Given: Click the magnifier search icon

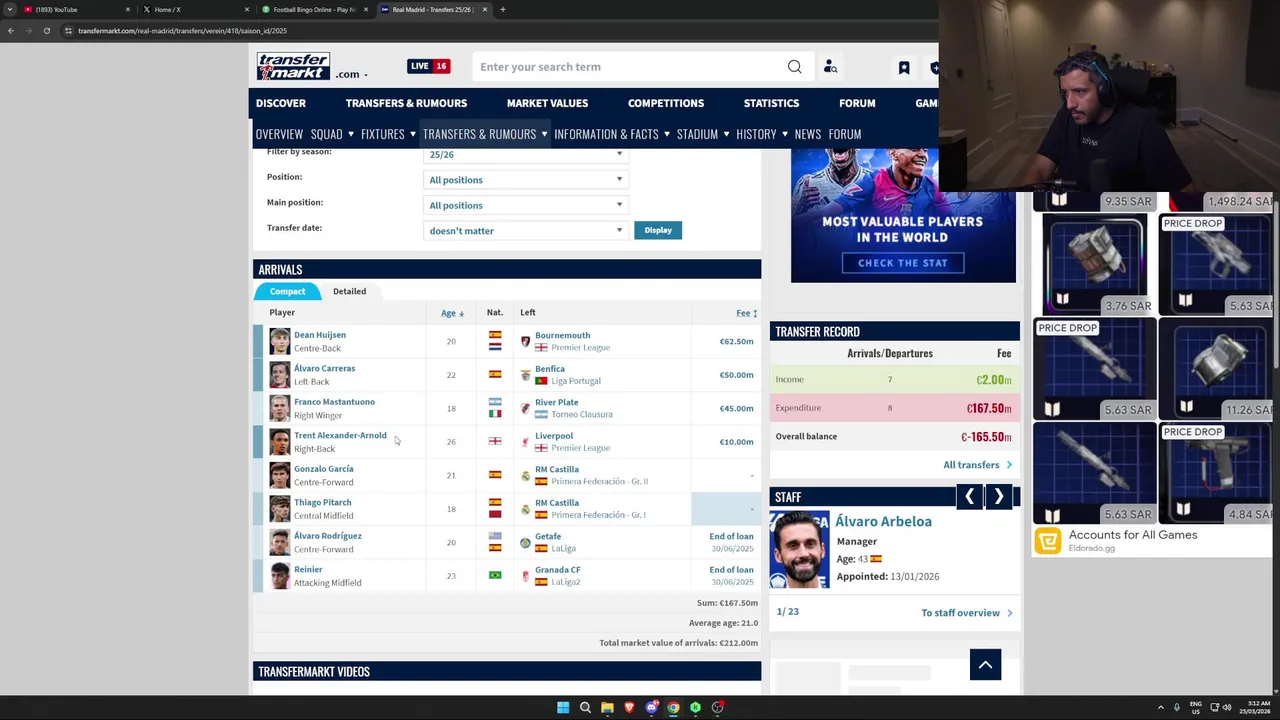Looking at the screenshot, I should [794, 67].
